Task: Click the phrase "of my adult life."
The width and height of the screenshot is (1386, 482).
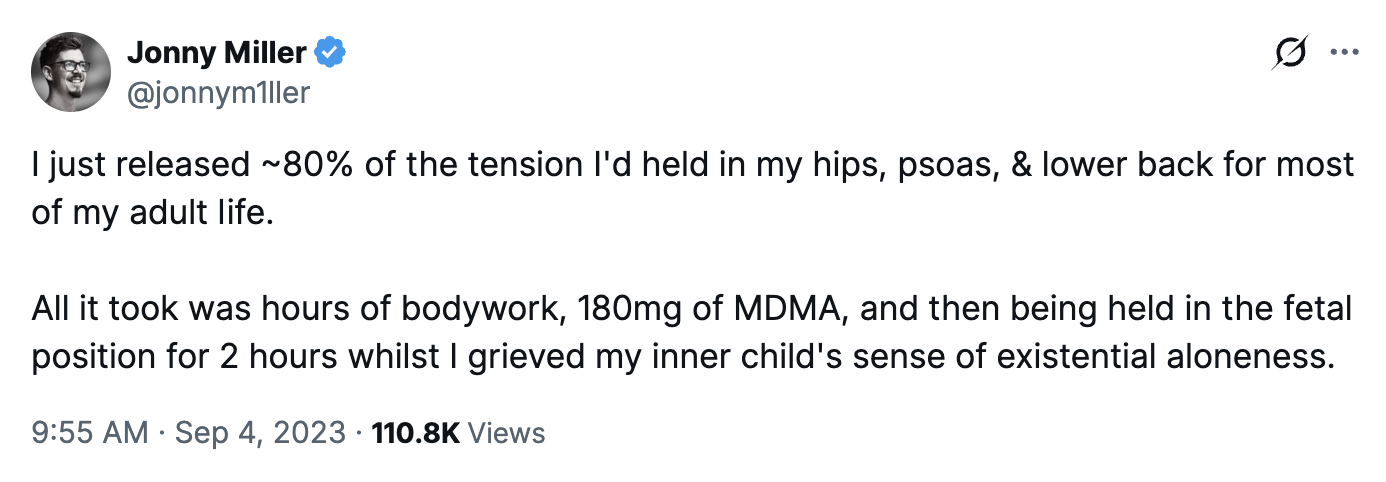Action: [x=151, y=214]
